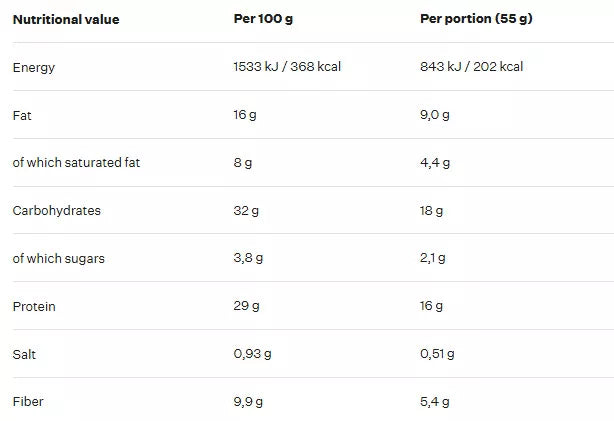The height and width of the screenshot is (421, 614).
Task: Click the 0,51 g salt per portion value
Action: 437,354
